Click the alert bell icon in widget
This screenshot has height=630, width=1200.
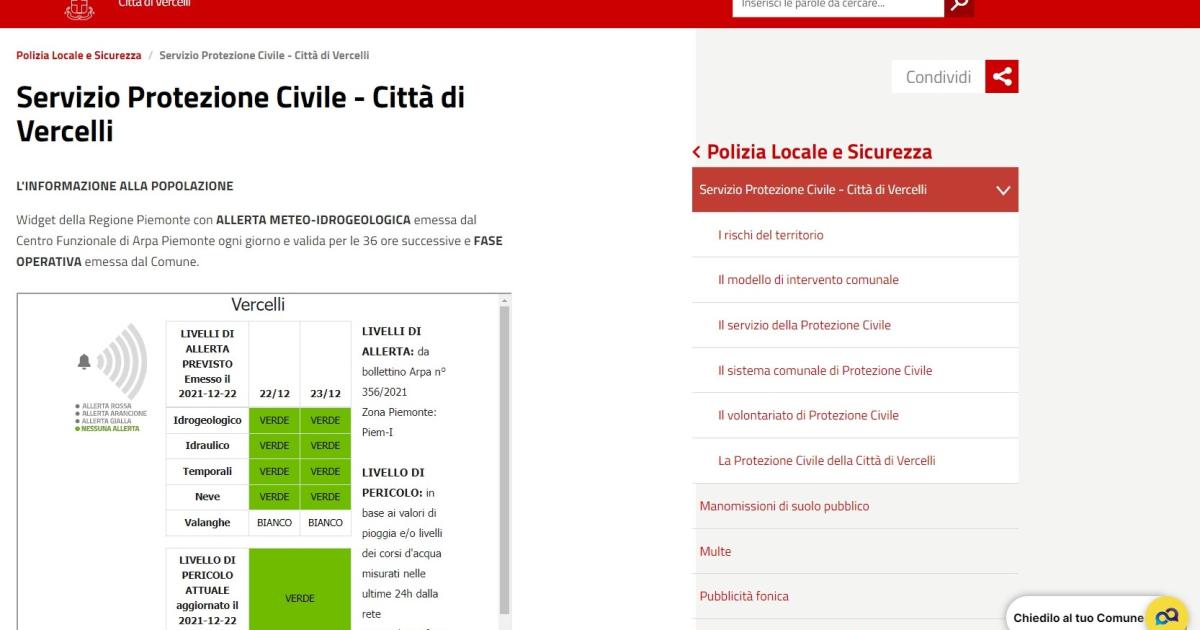coord(84,362)
